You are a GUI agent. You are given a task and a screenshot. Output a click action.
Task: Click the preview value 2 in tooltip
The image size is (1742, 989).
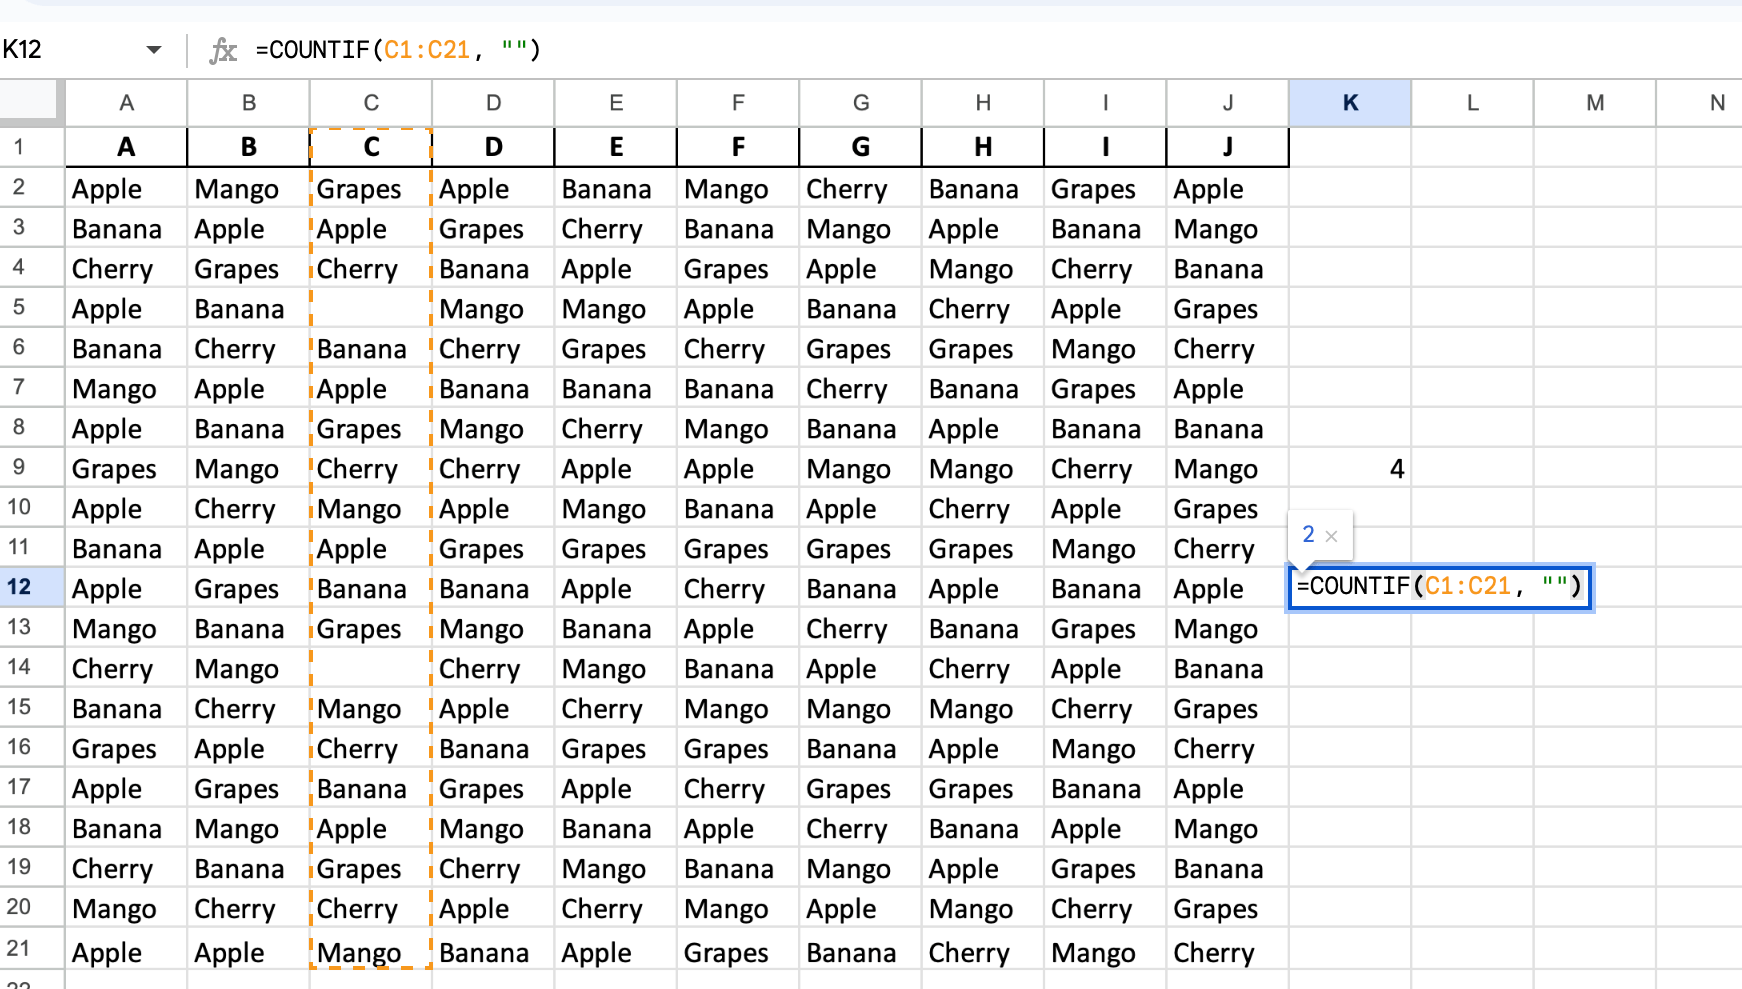[1308, 535]
